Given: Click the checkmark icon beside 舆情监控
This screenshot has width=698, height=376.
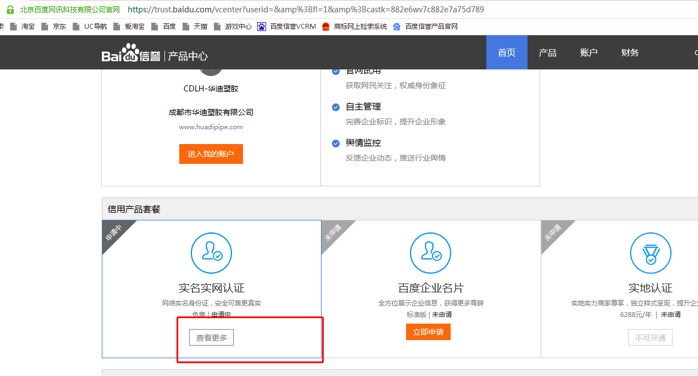Looking at the screenshot, I should [x=336, y=143].
